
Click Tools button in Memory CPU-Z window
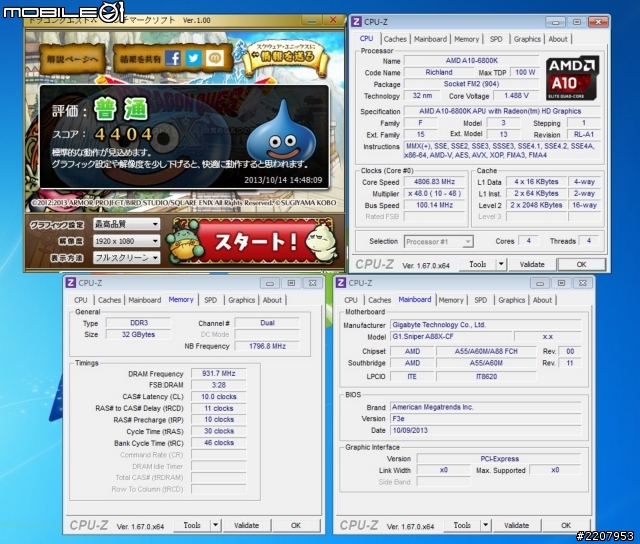coord(192,525)
